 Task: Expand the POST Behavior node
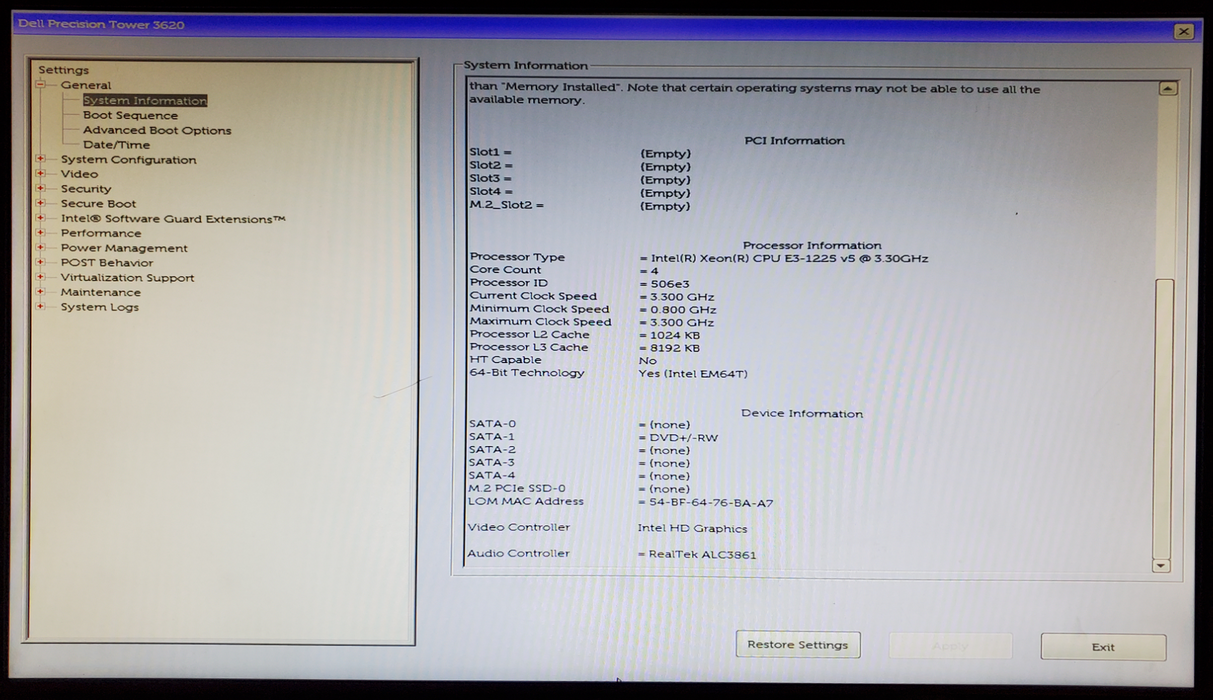[x=41, y=262]
